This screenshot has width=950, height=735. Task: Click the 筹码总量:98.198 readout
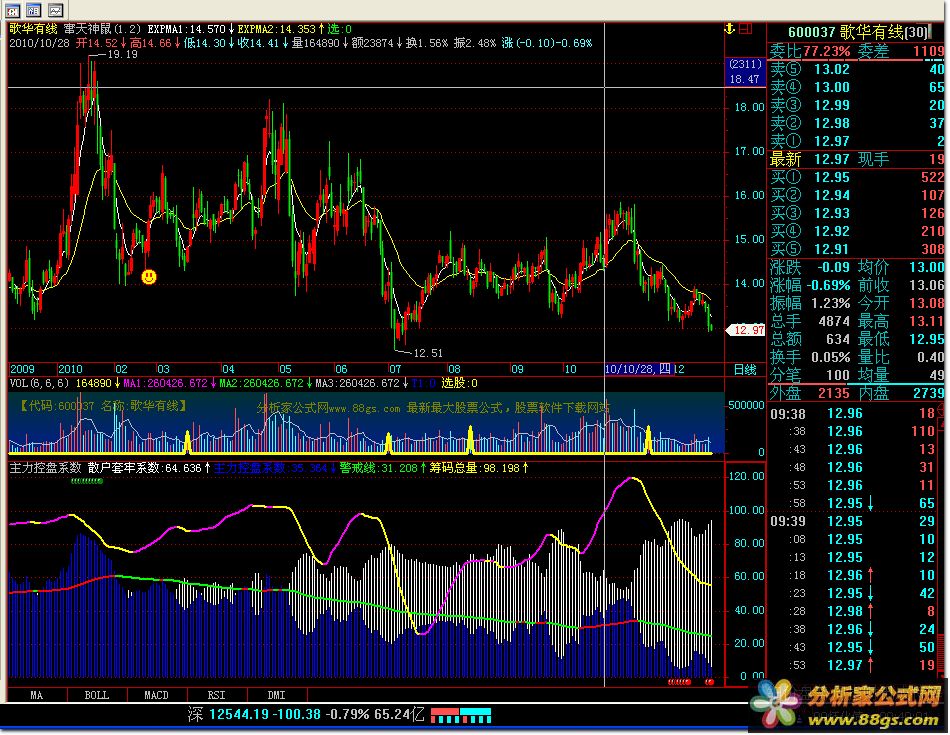point(474,468)
